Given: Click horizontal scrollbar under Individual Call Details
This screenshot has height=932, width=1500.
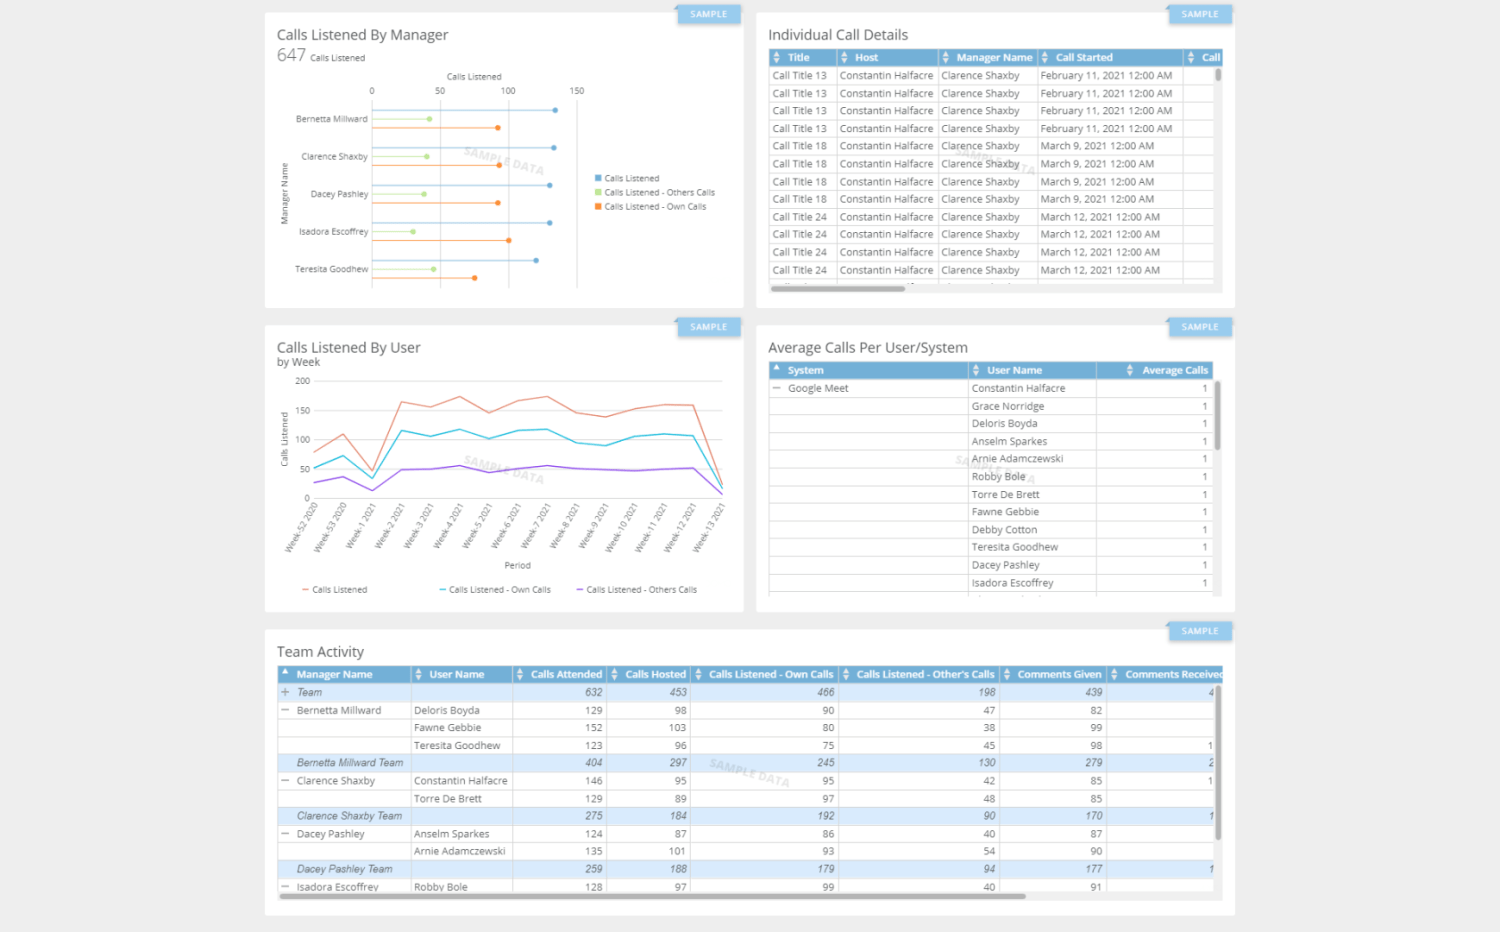Looking at the screenshot, I should [837, 289].
